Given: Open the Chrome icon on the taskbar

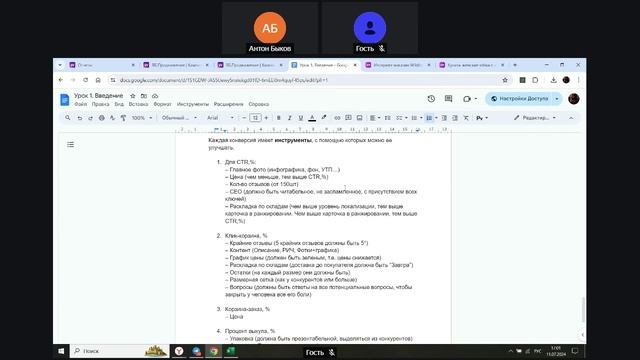Looking at the screenshot, I should (213, 351).
